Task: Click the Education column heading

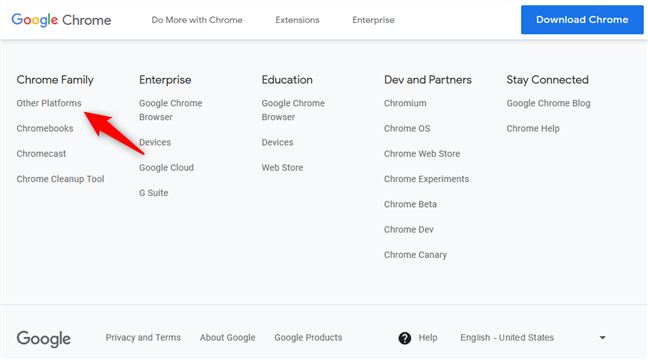Action: click(287, 80)
